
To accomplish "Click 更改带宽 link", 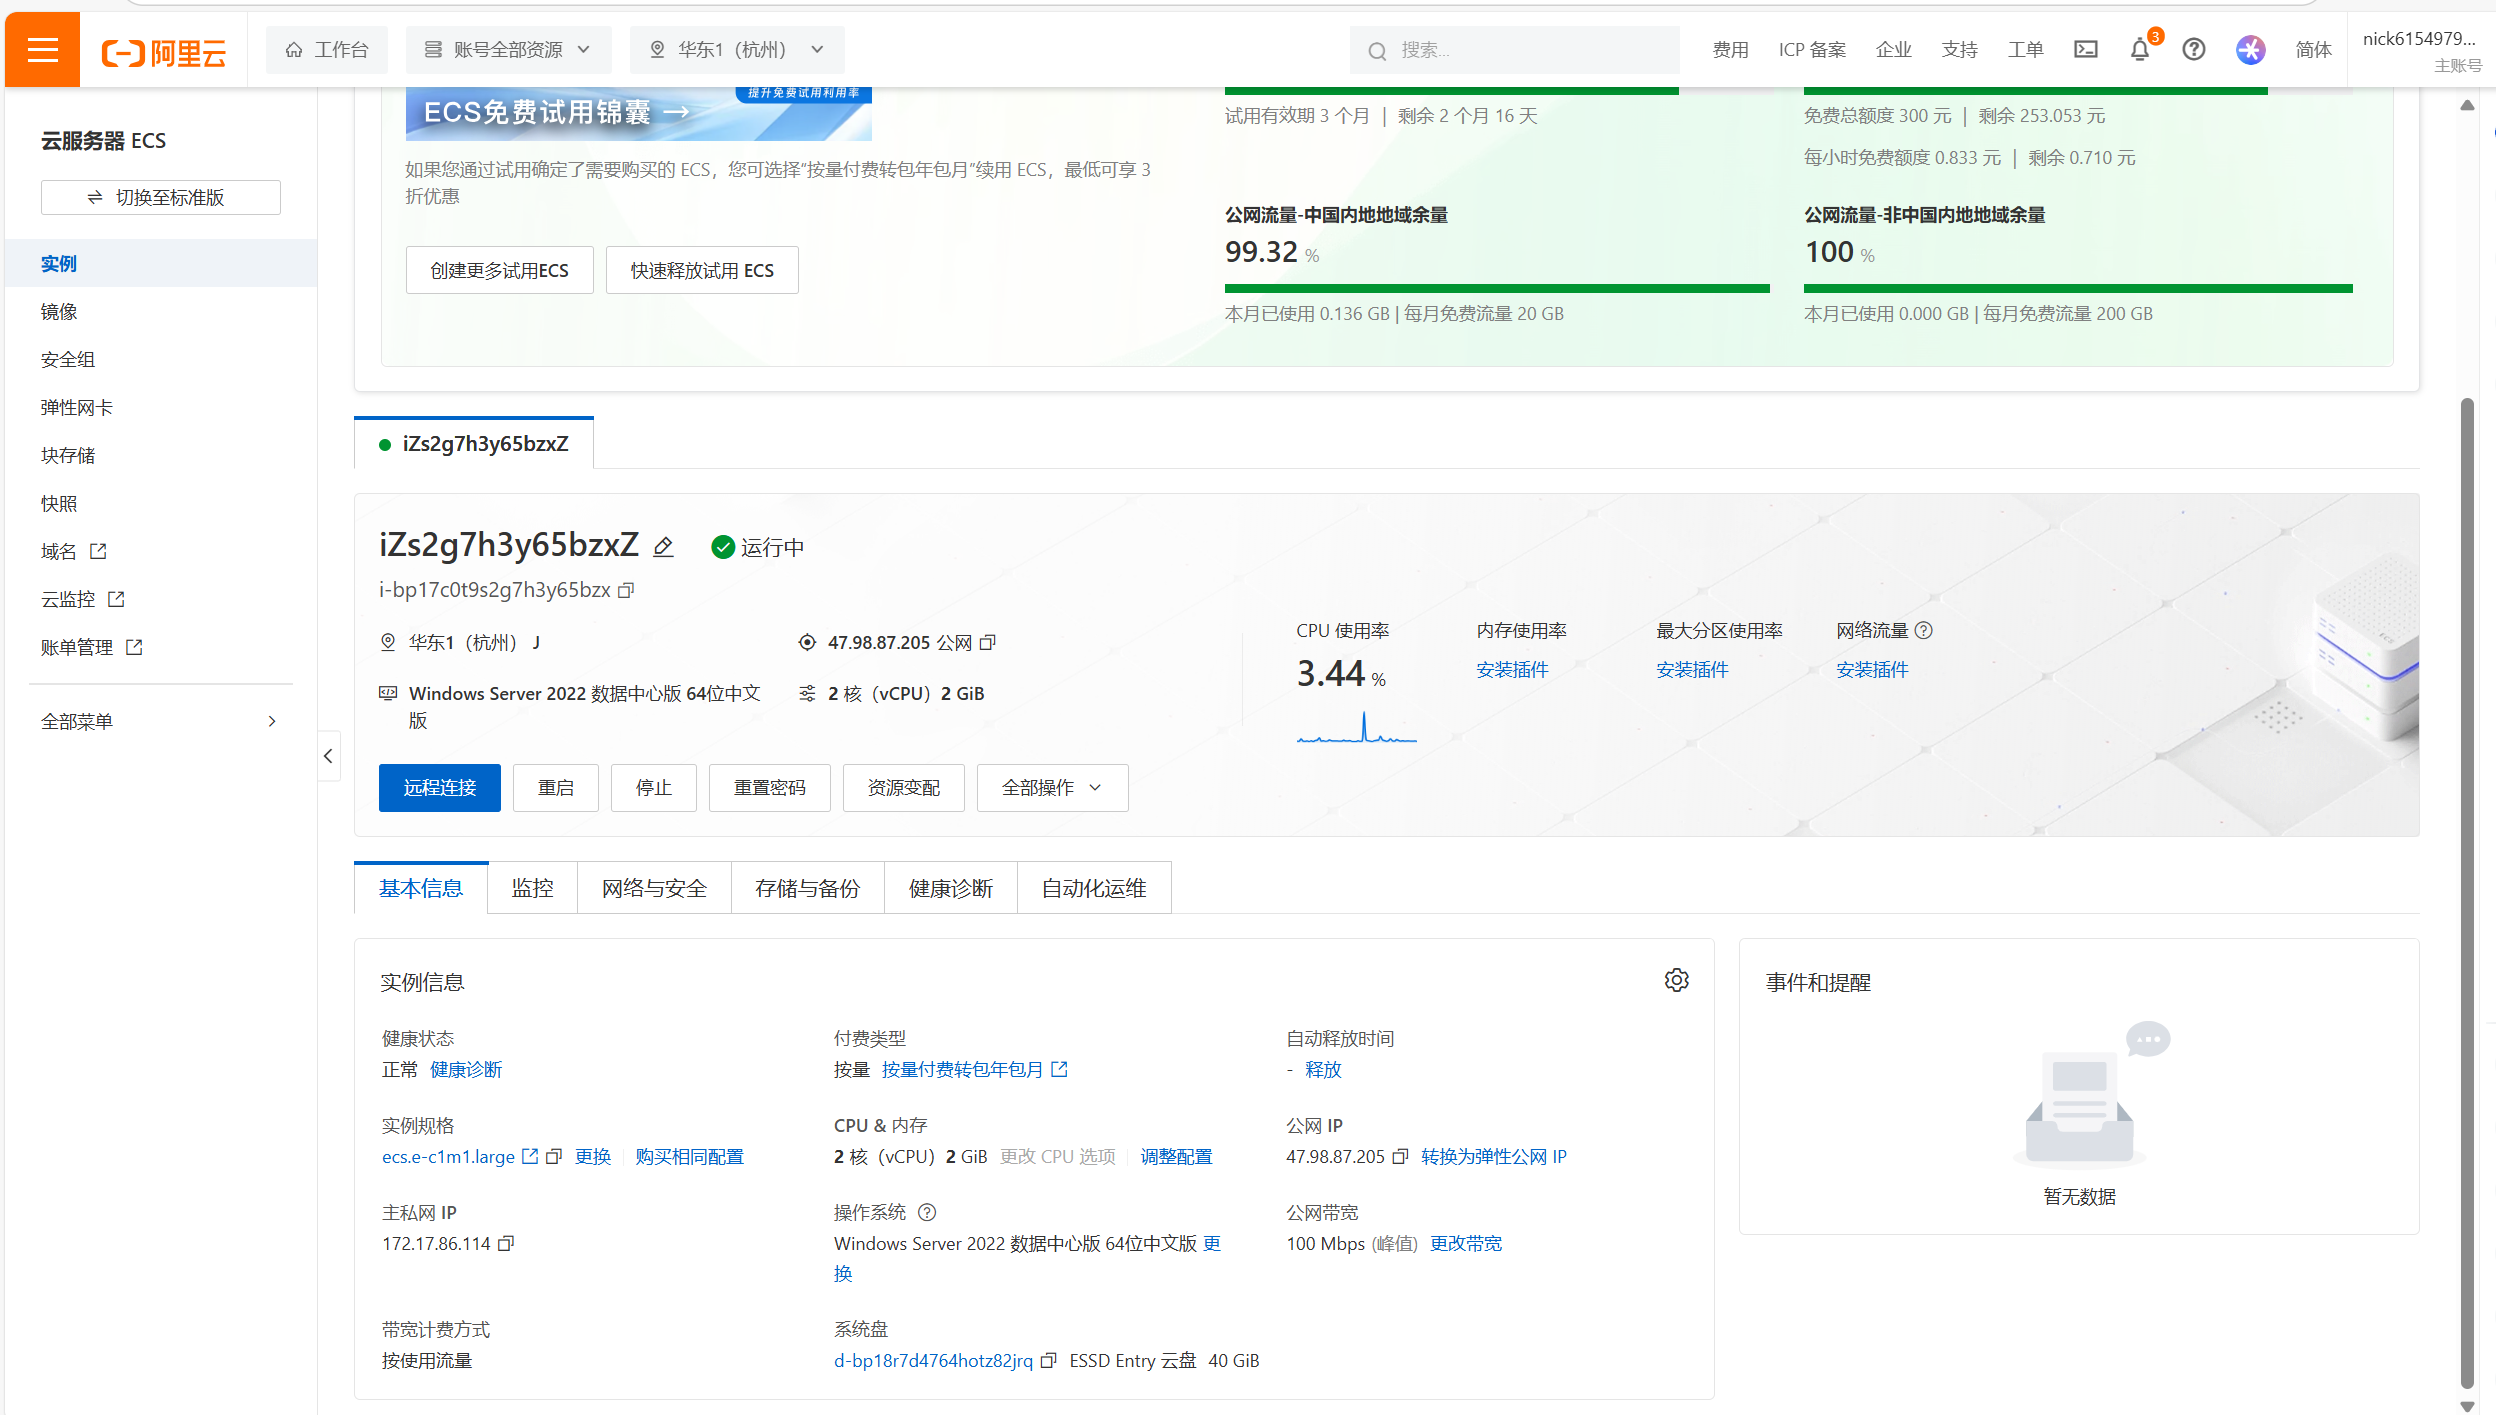I will [1465, 1243].
